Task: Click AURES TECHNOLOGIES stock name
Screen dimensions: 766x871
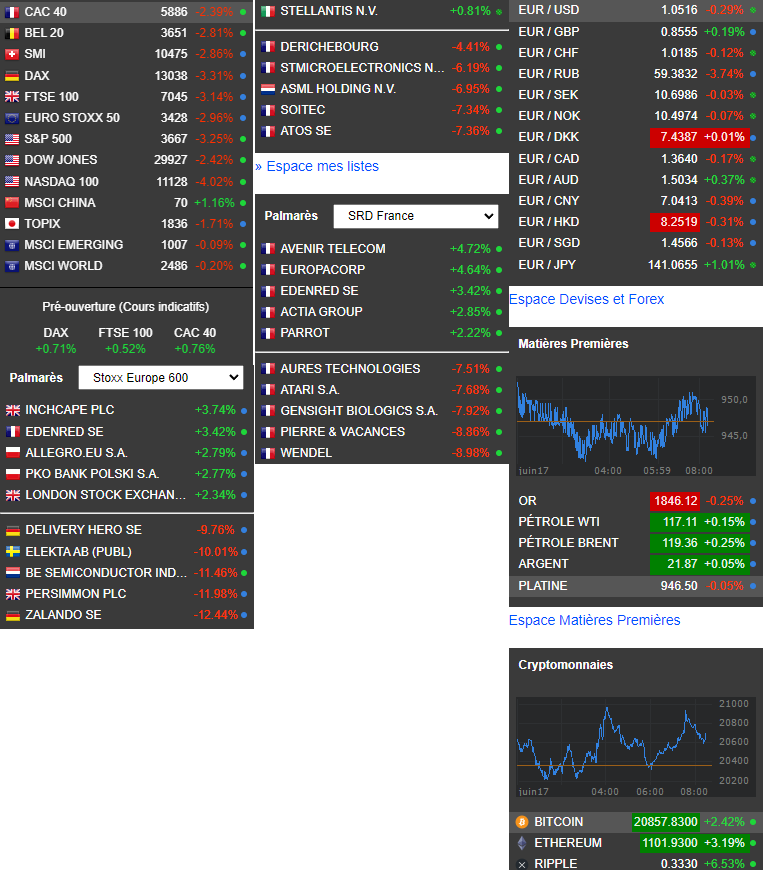Action: click(351, 369)
